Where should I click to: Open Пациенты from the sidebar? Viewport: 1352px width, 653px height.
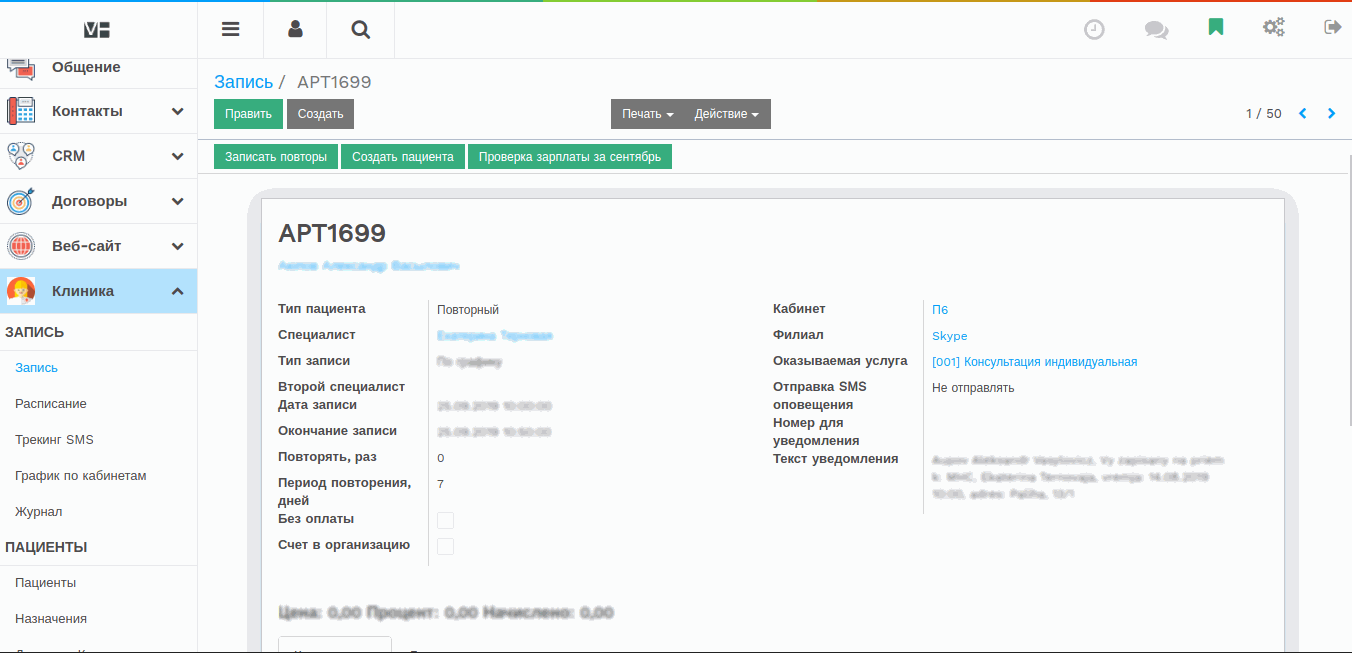(43, 582)
